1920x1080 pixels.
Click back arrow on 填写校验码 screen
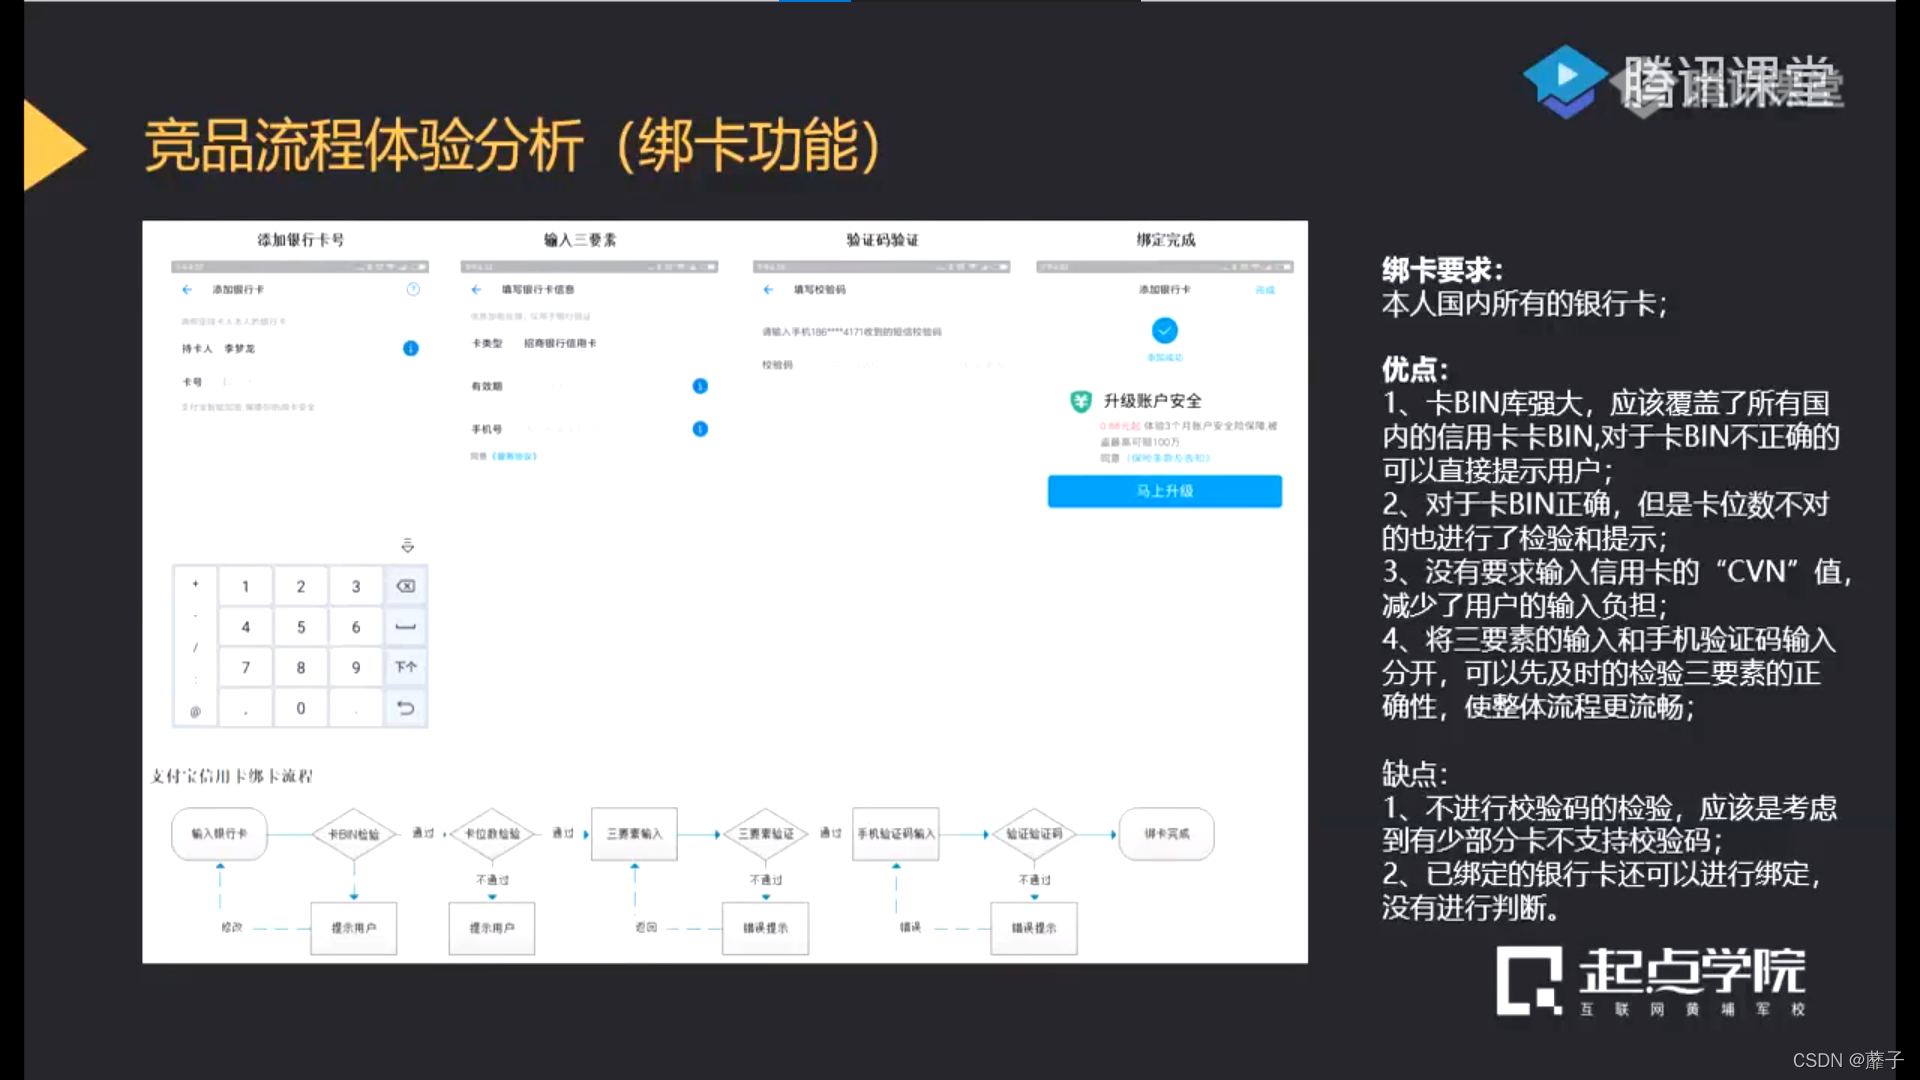click(768, 290)
